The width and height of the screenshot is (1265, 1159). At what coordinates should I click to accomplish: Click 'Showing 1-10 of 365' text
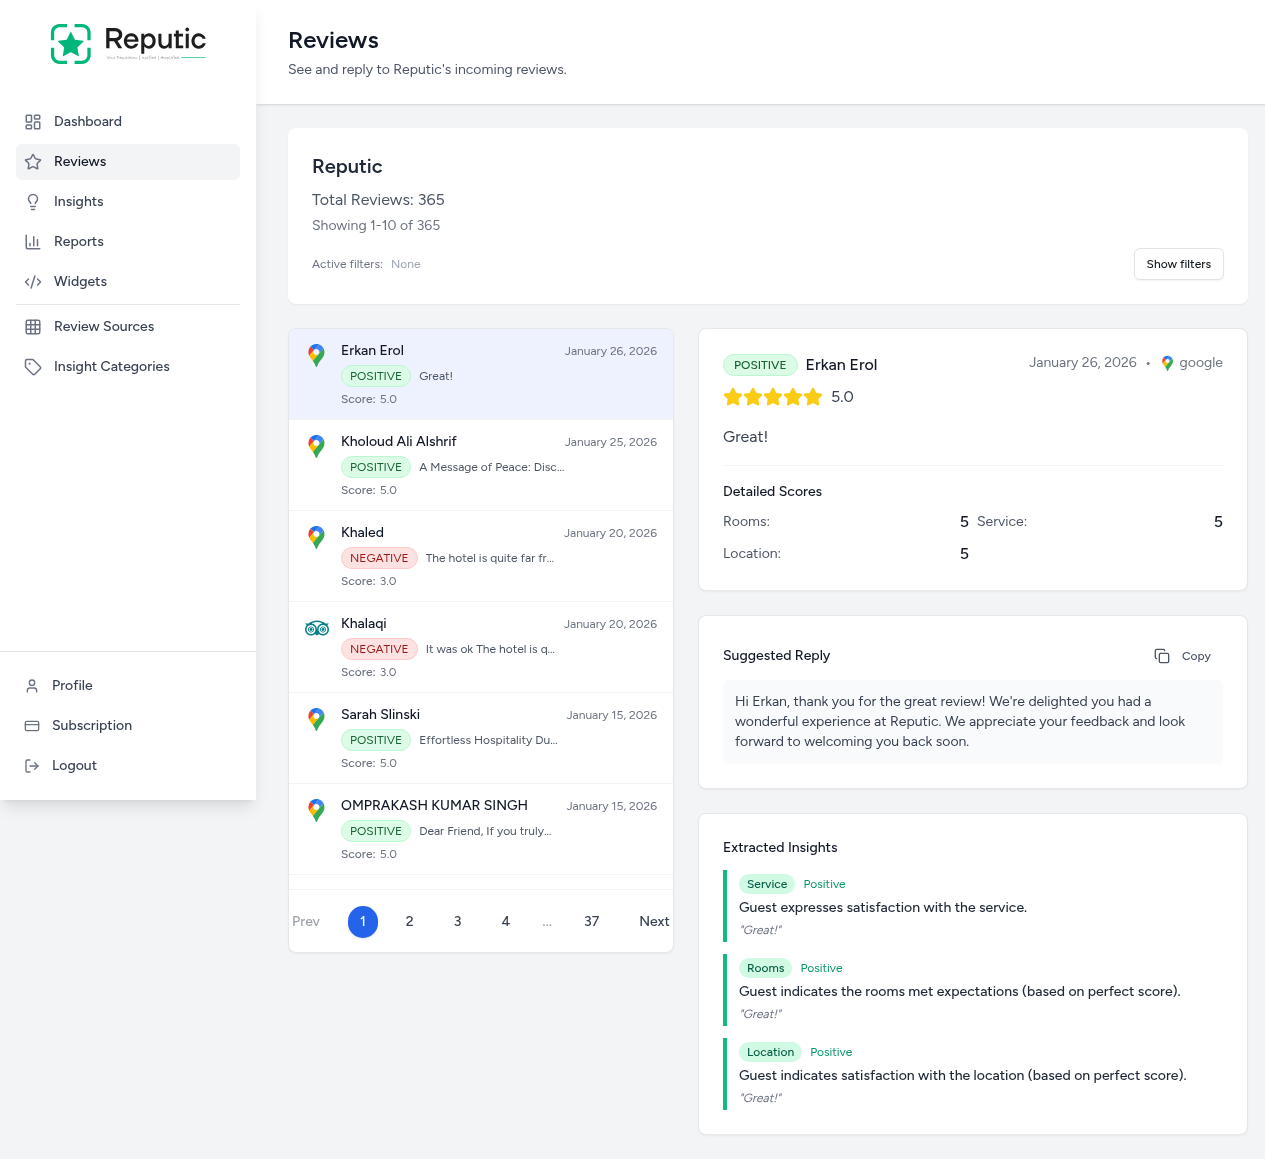click(376, 226)
